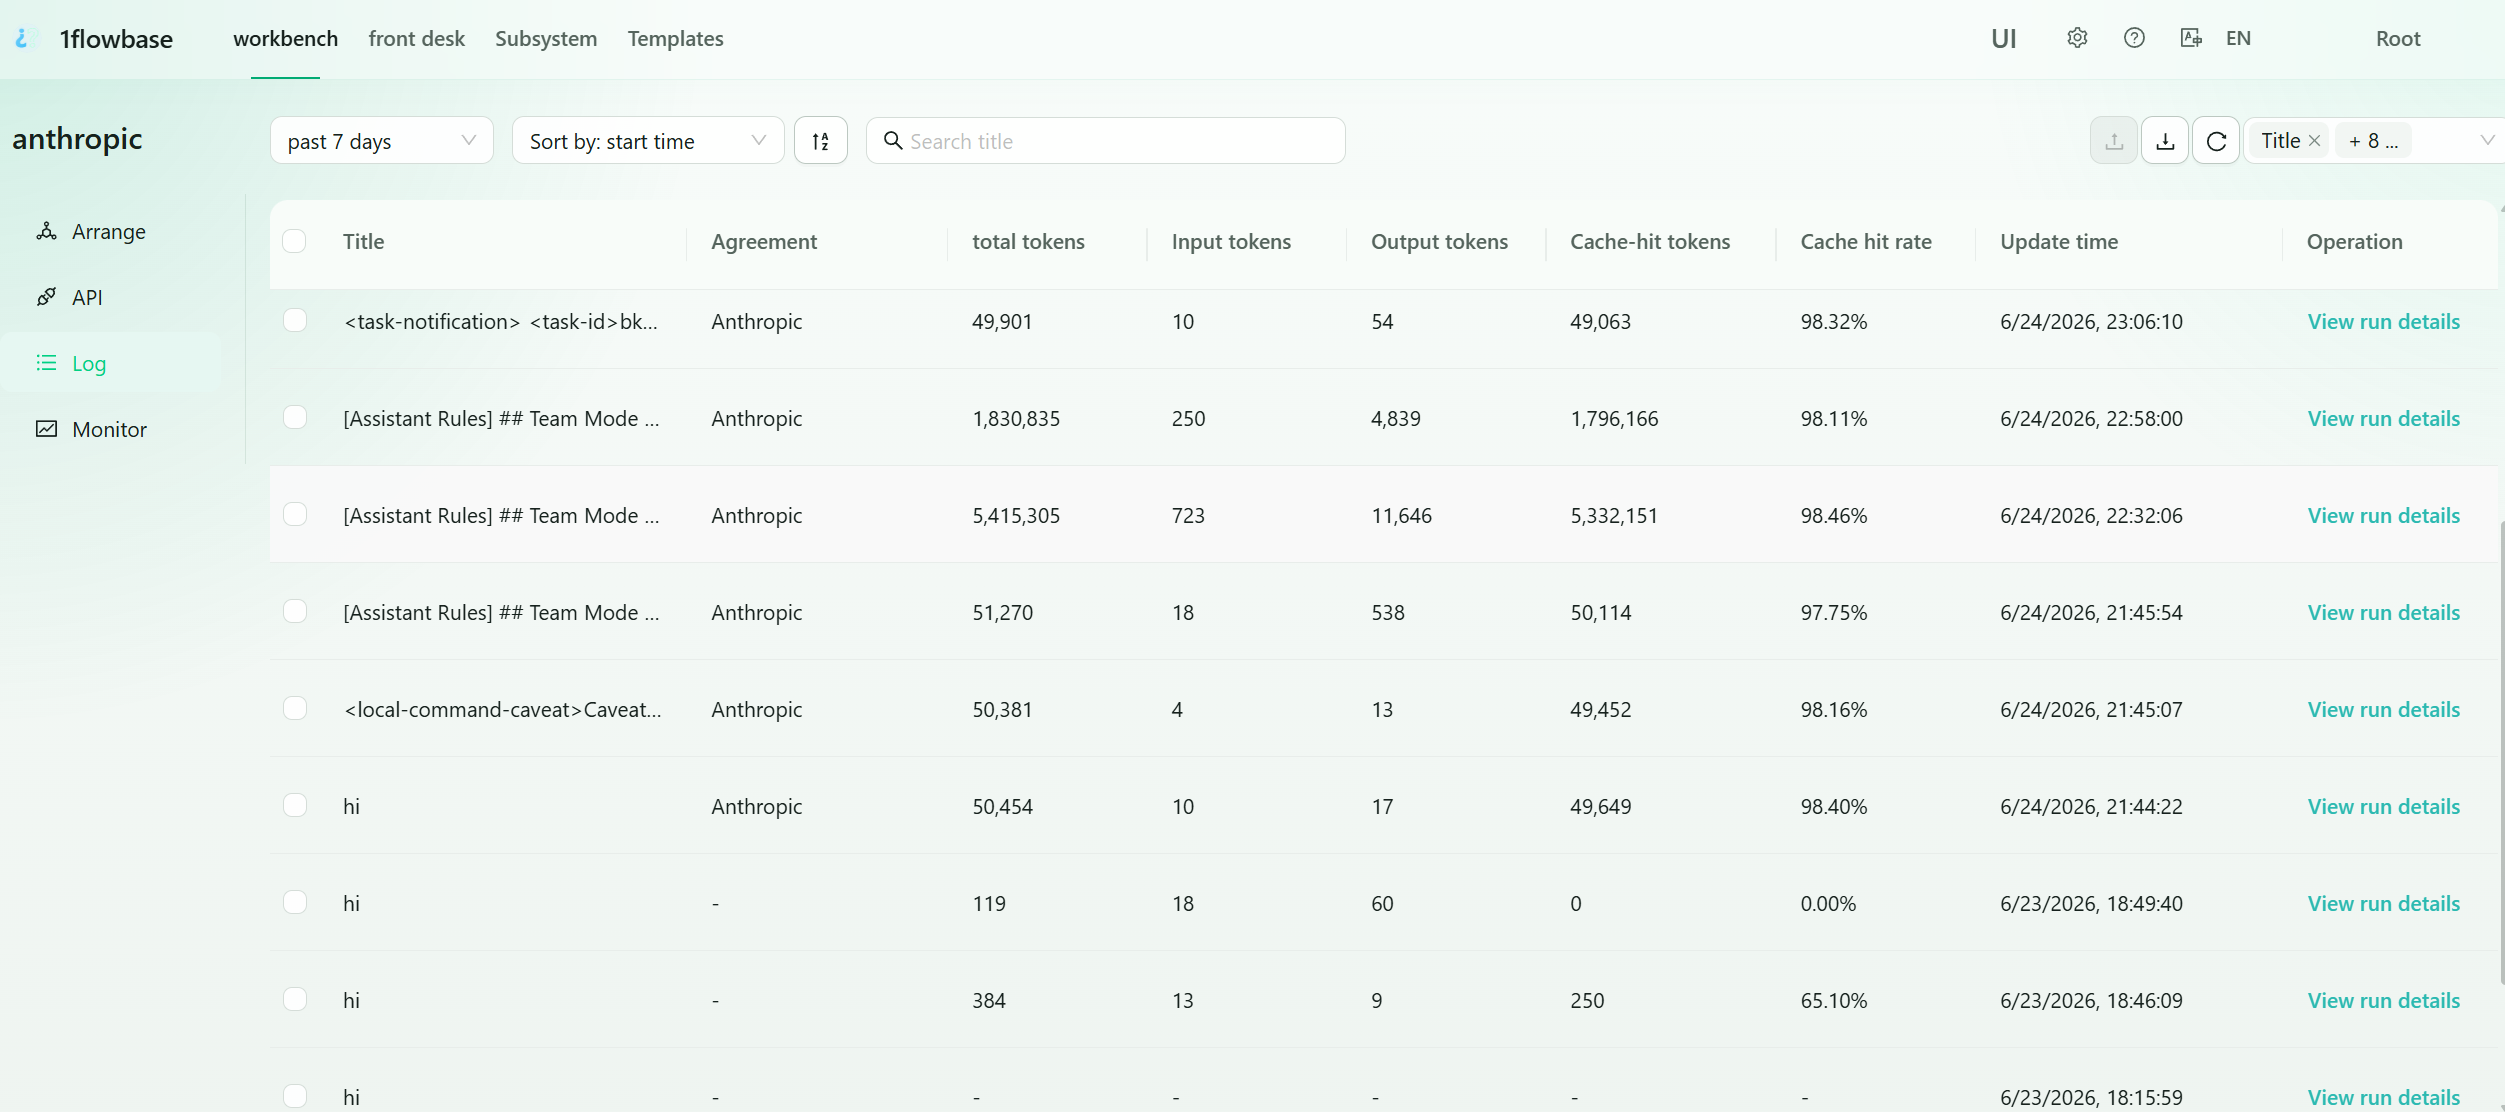Check the row with 5,415,305 total tokens
This screenshot has height=1112, width=2505.
[294, 514]
